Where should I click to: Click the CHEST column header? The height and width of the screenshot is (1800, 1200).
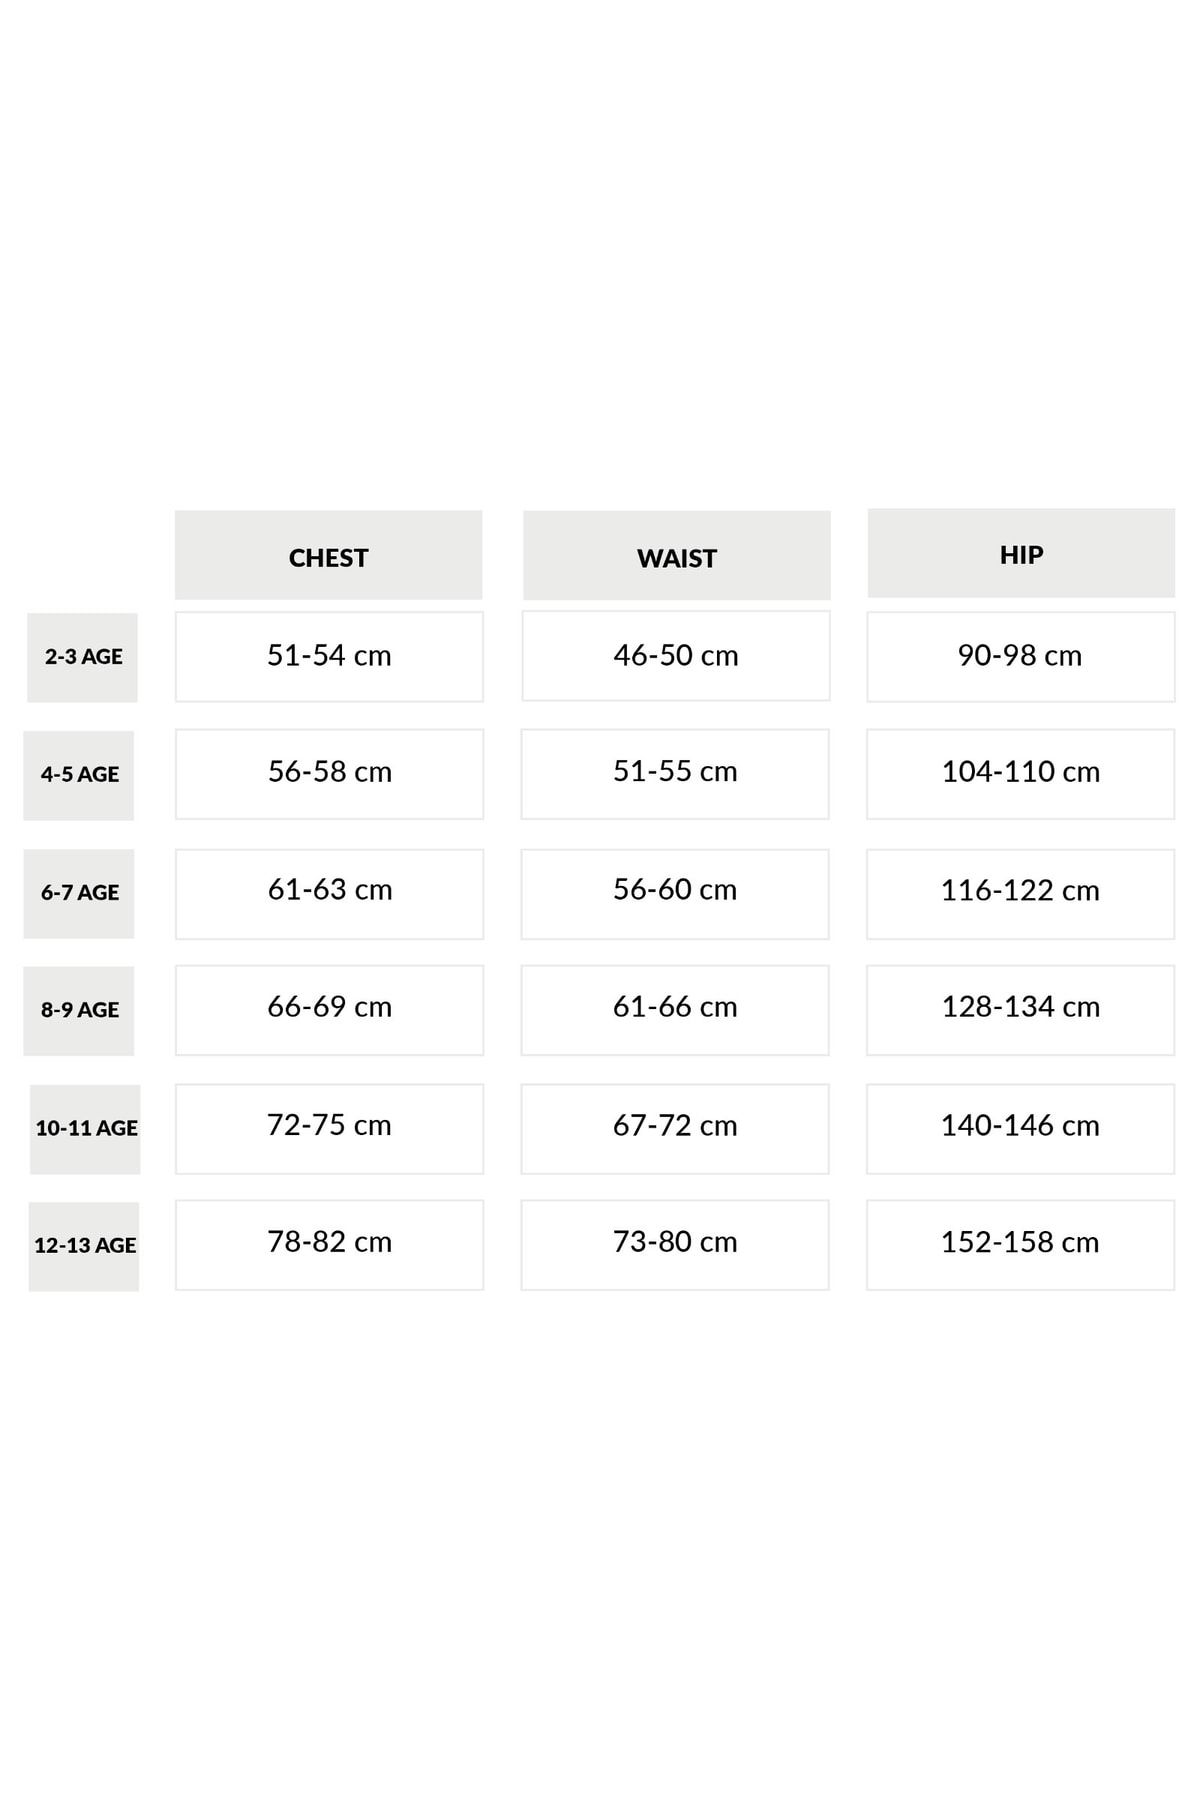click(x=328, y=555)
